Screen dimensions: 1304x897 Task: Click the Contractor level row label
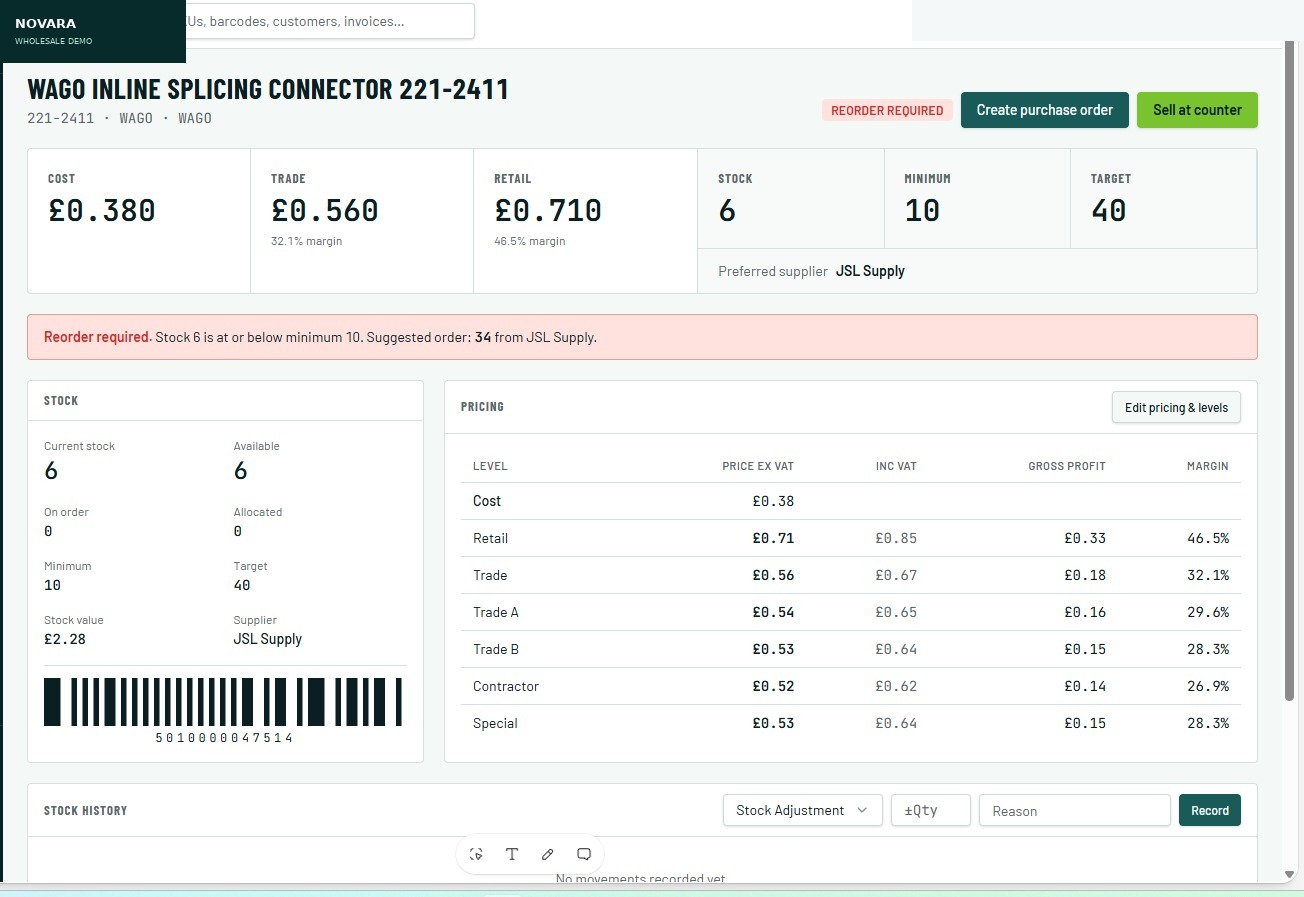506,686
